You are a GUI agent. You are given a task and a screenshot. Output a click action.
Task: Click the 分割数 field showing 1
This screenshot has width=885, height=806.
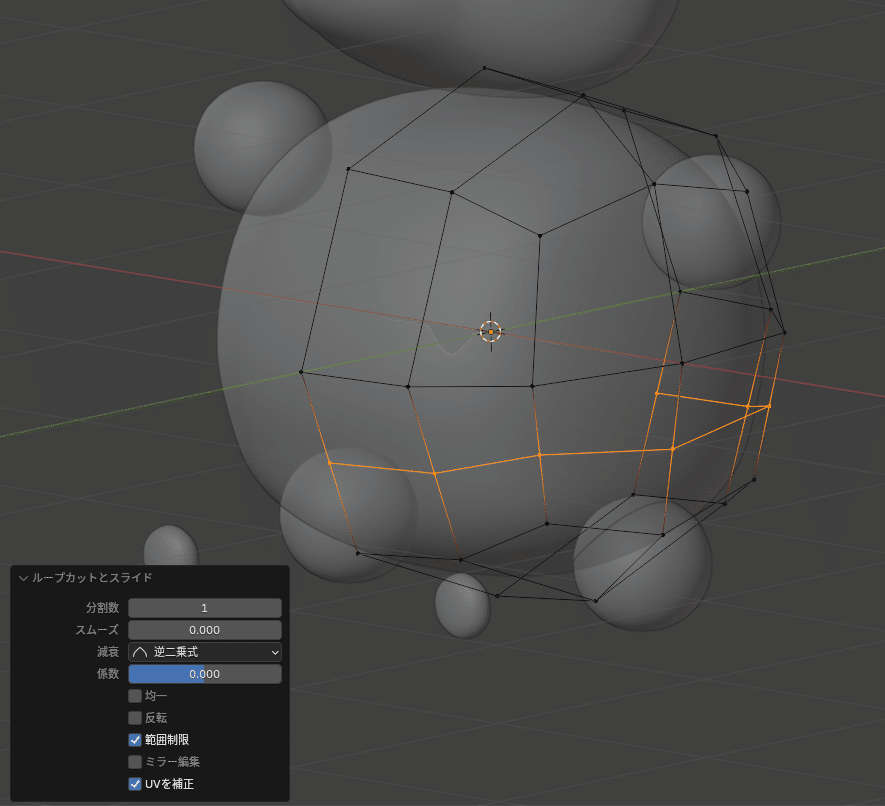205,608
